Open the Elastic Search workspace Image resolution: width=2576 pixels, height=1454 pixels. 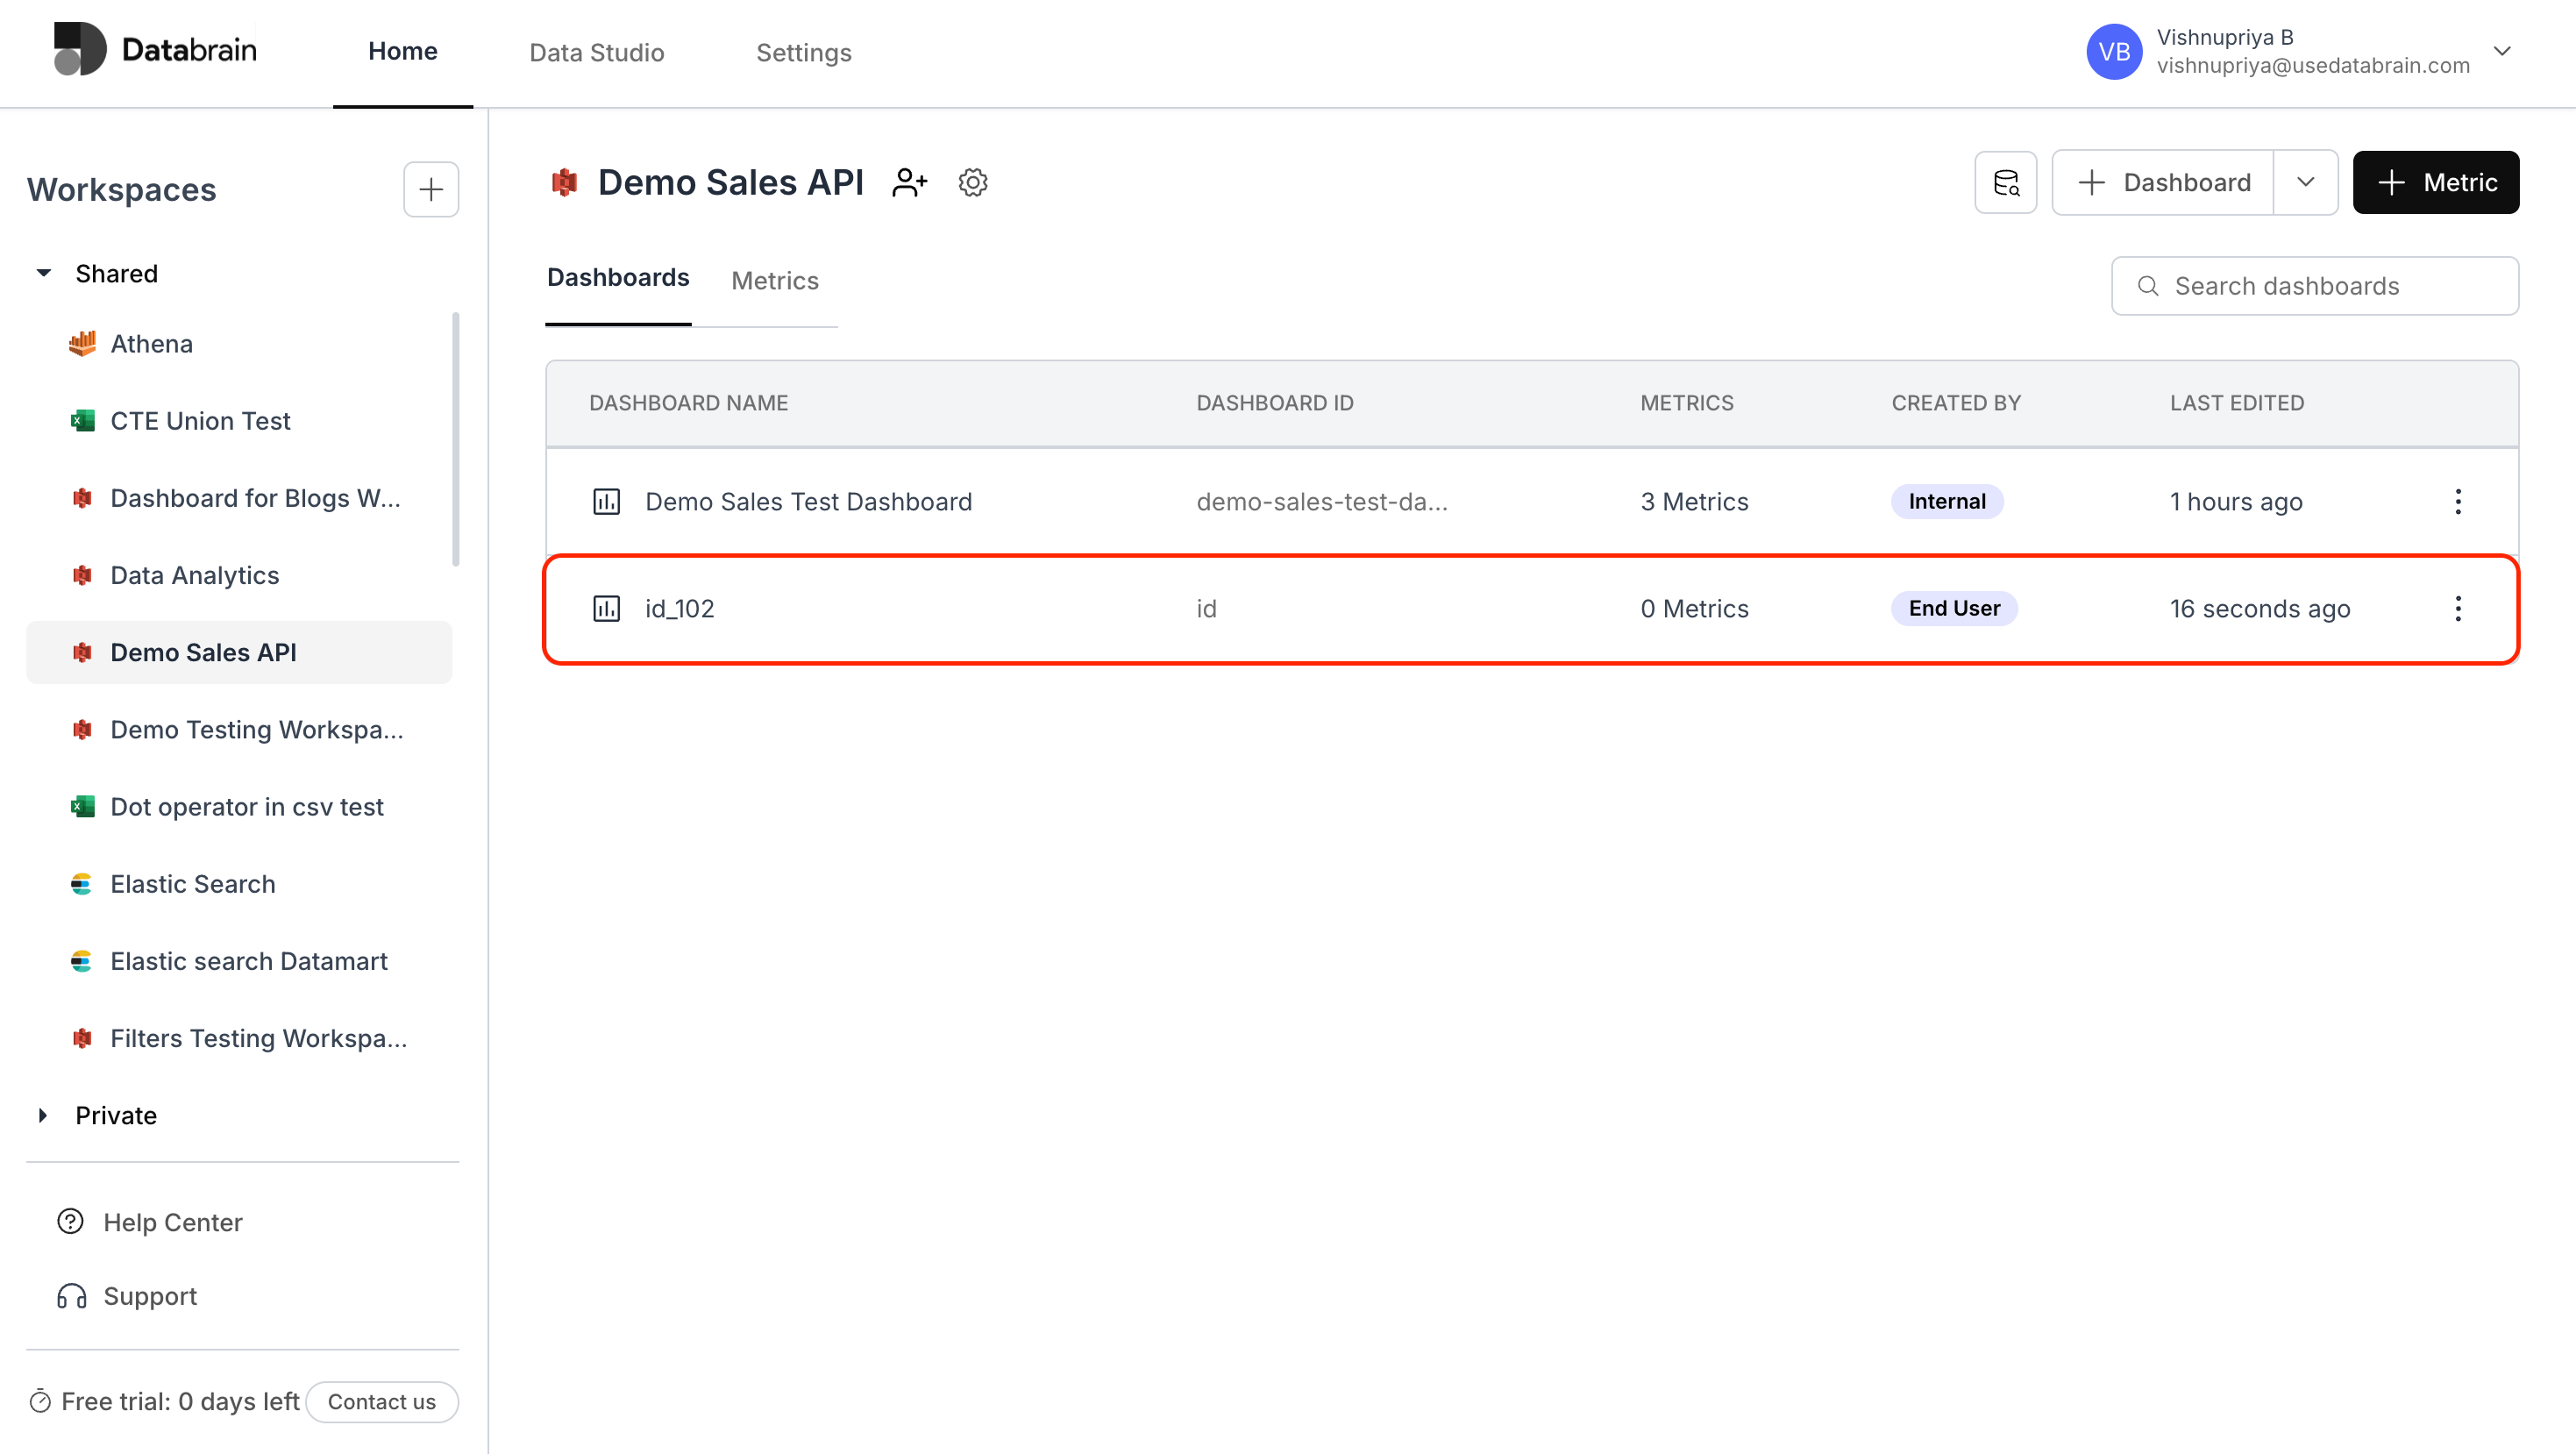pyautogui.click(x=193, y=884)
